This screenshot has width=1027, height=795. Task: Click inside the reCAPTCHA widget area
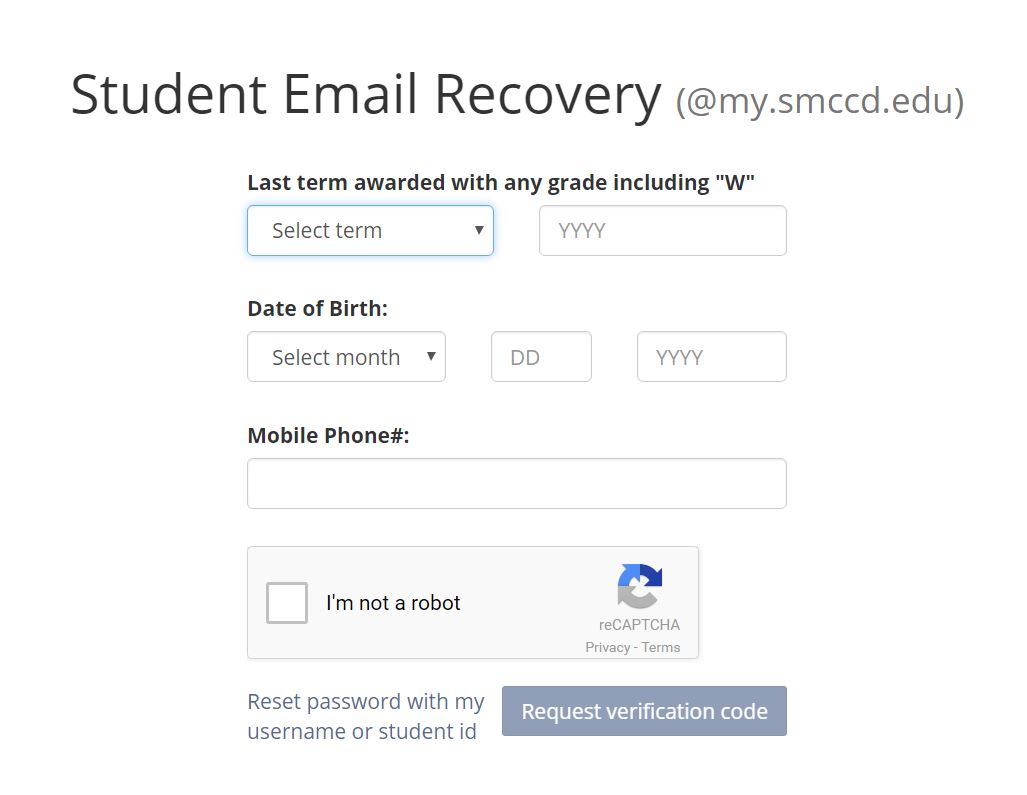coord(472,602)
